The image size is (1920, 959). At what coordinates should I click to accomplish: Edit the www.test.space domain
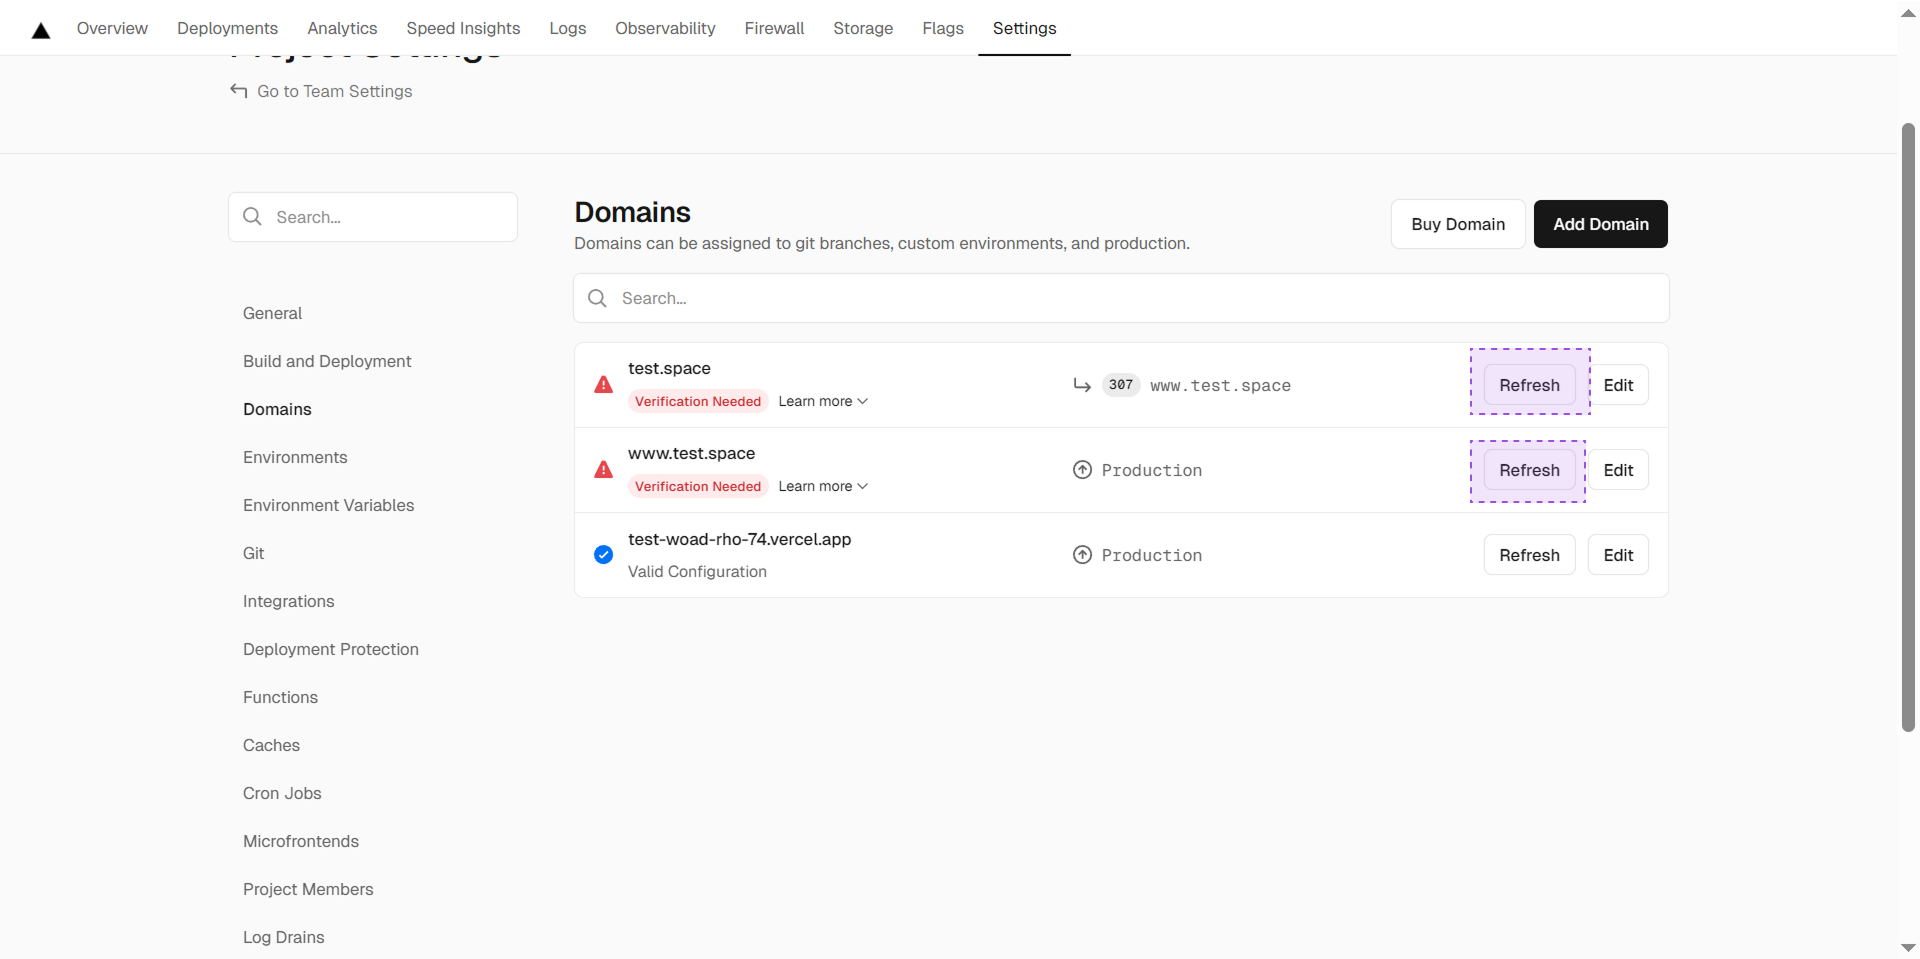[1618, 470]
